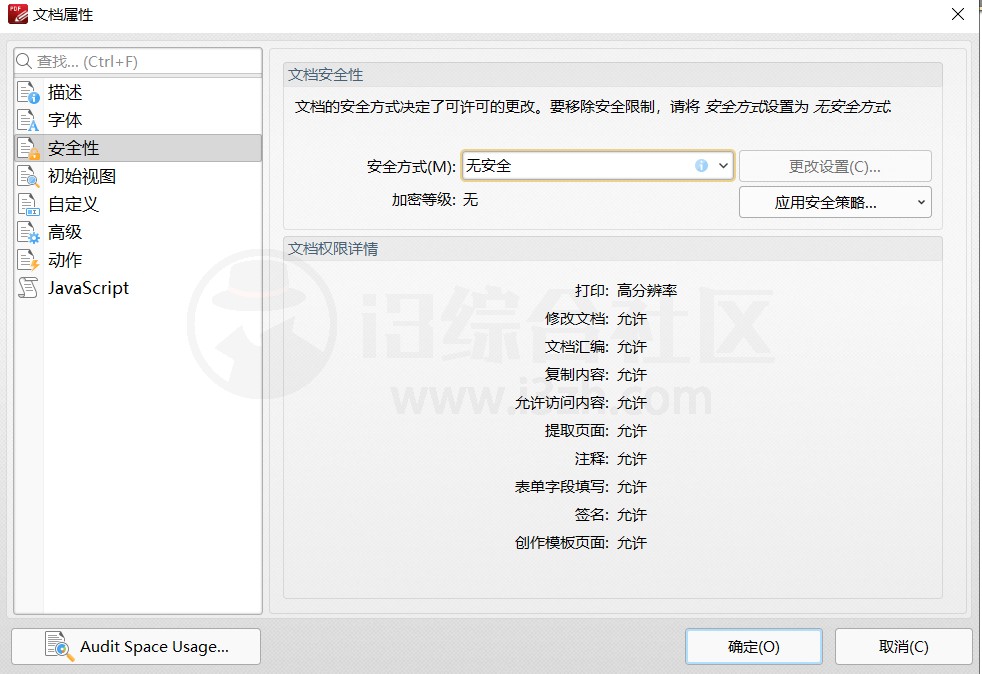
Task: Click the 无安全 security method combo box
Action: 597,166
